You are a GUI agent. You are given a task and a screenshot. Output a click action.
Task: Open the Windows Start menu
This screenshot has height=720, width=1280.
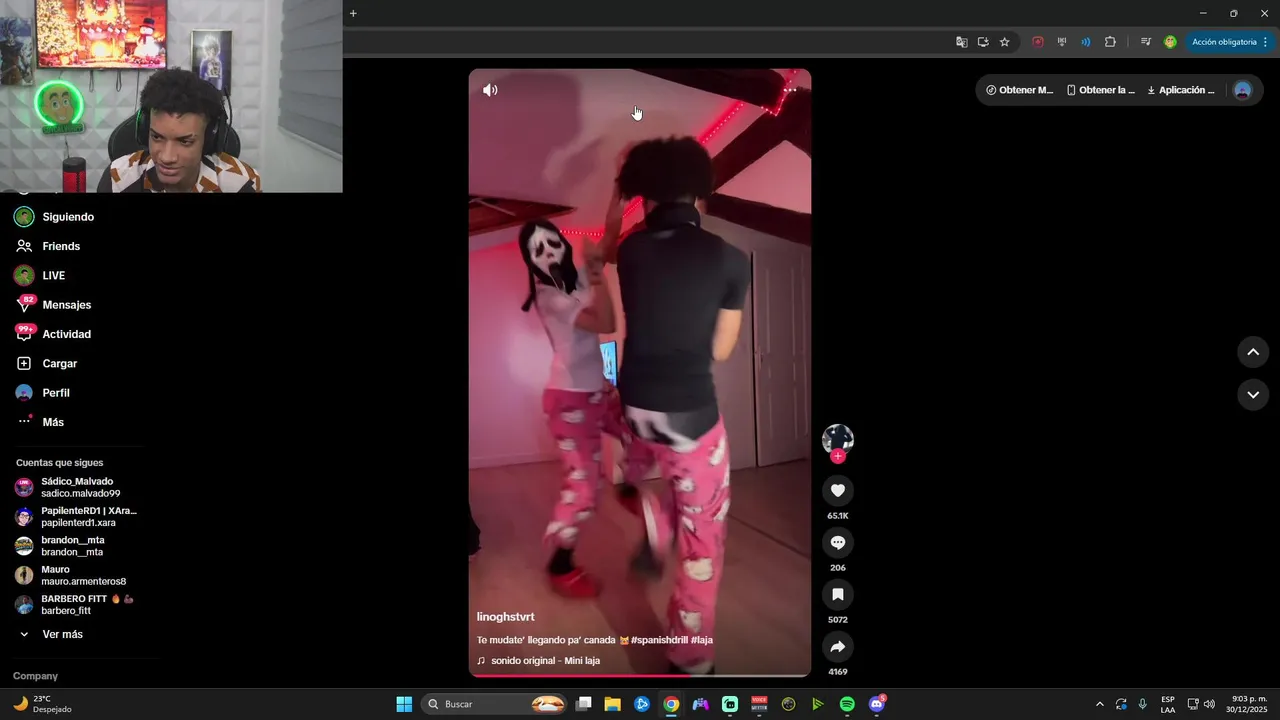[404, 704]
